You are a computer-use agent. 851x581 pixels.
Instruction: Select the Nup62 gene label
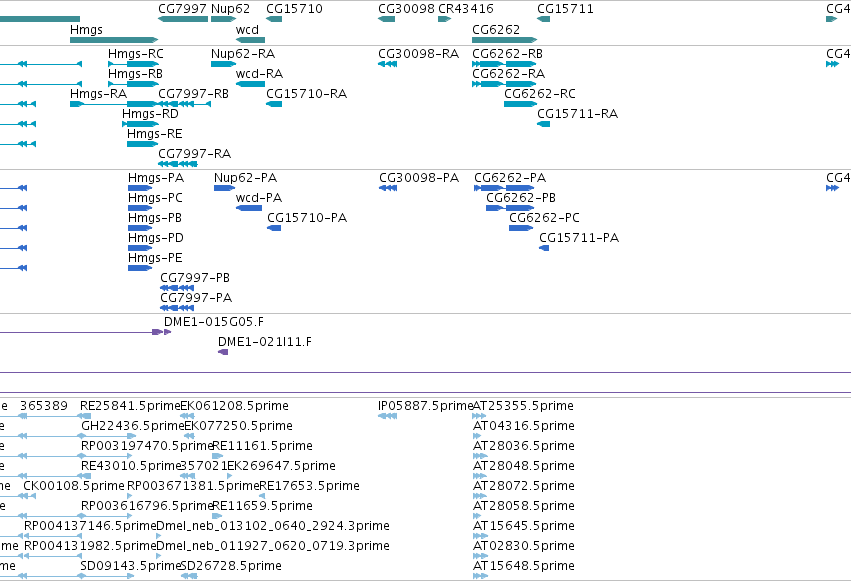(x=231, y=9)
